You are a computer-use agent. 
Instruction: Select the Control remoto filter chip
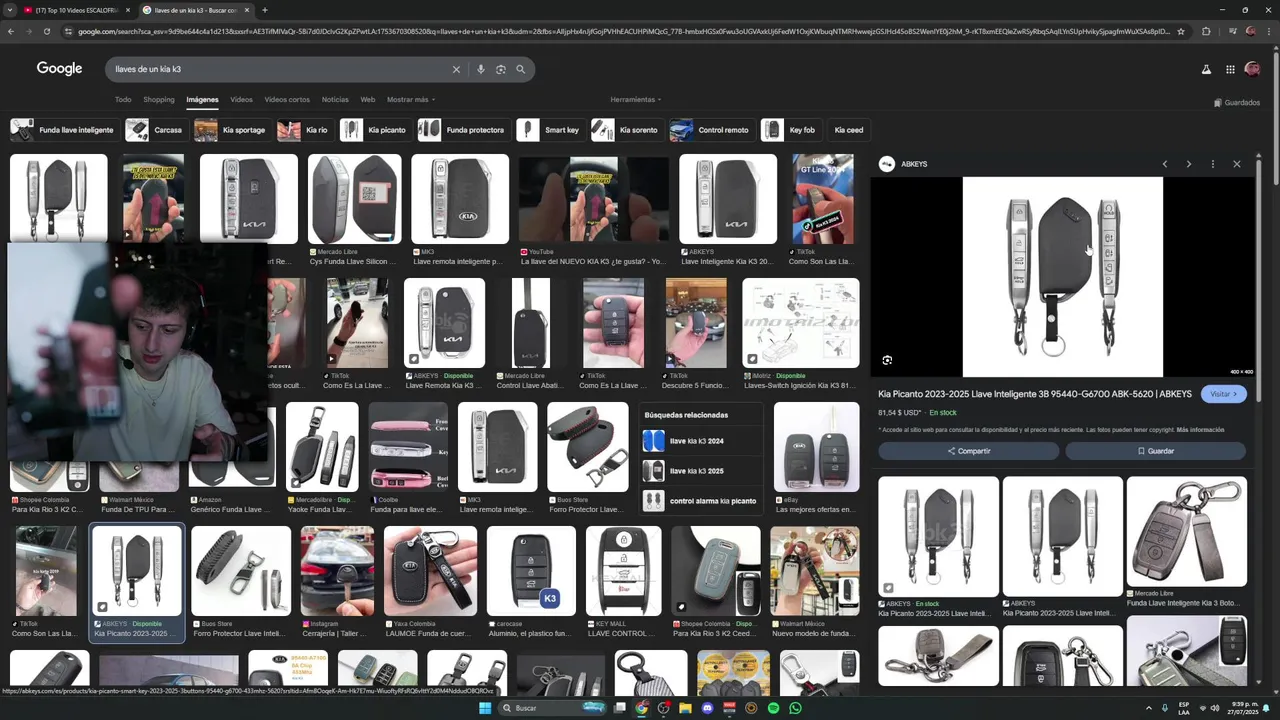pos(711,130)
